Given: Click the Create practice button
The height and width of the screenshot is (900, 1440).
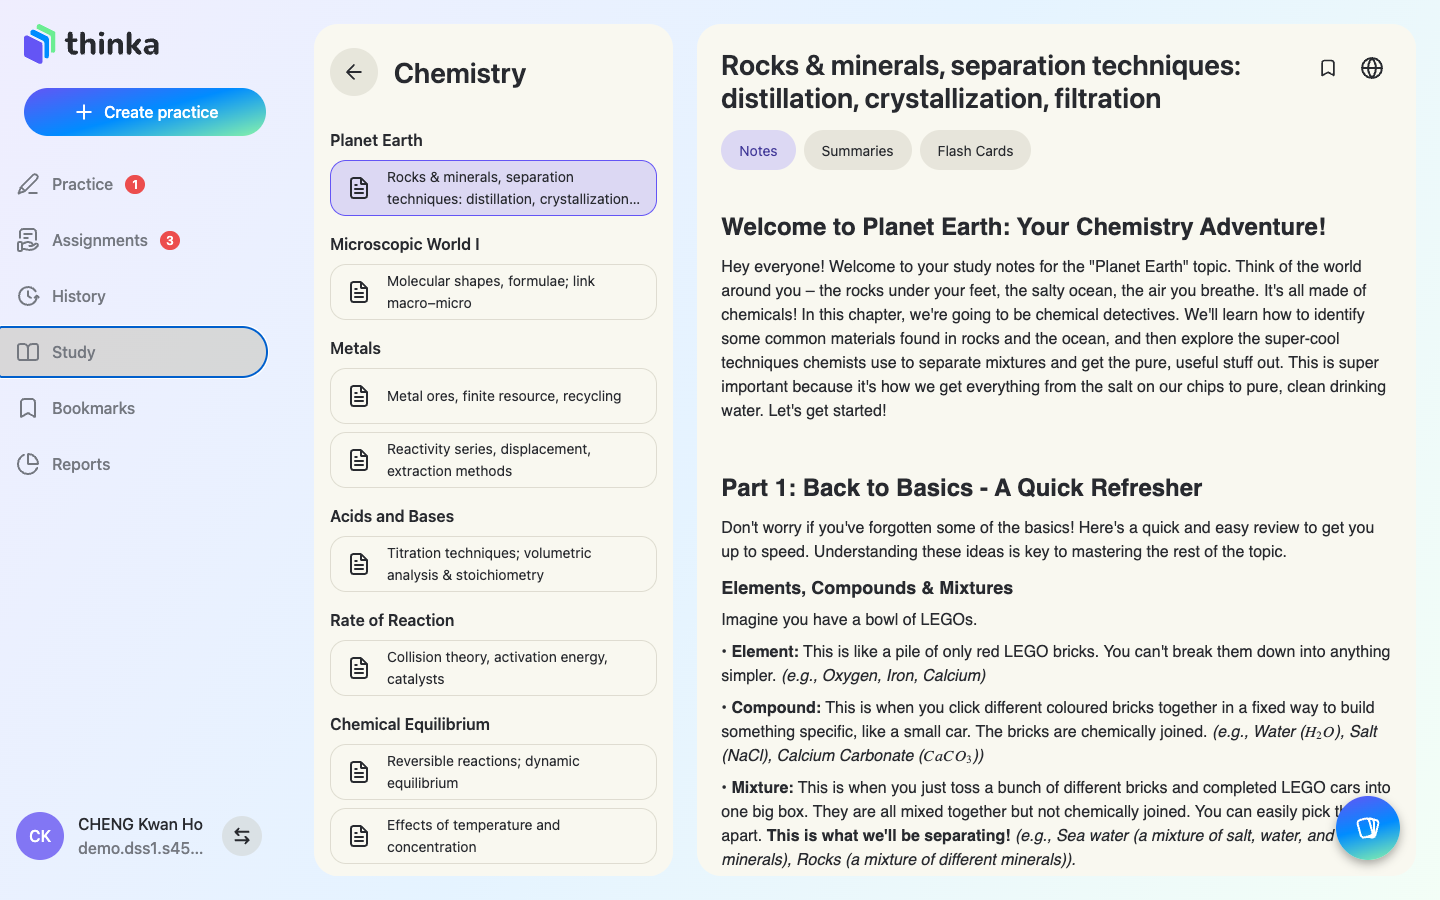Looking at the screenshot, I should (145, 112).
